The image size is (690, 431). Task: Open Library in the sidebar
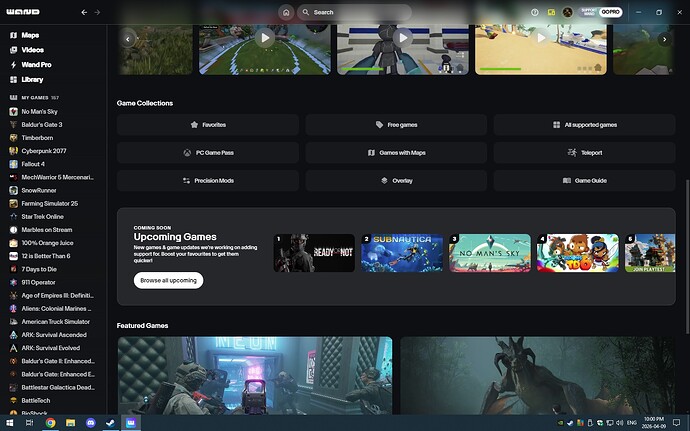32,80
